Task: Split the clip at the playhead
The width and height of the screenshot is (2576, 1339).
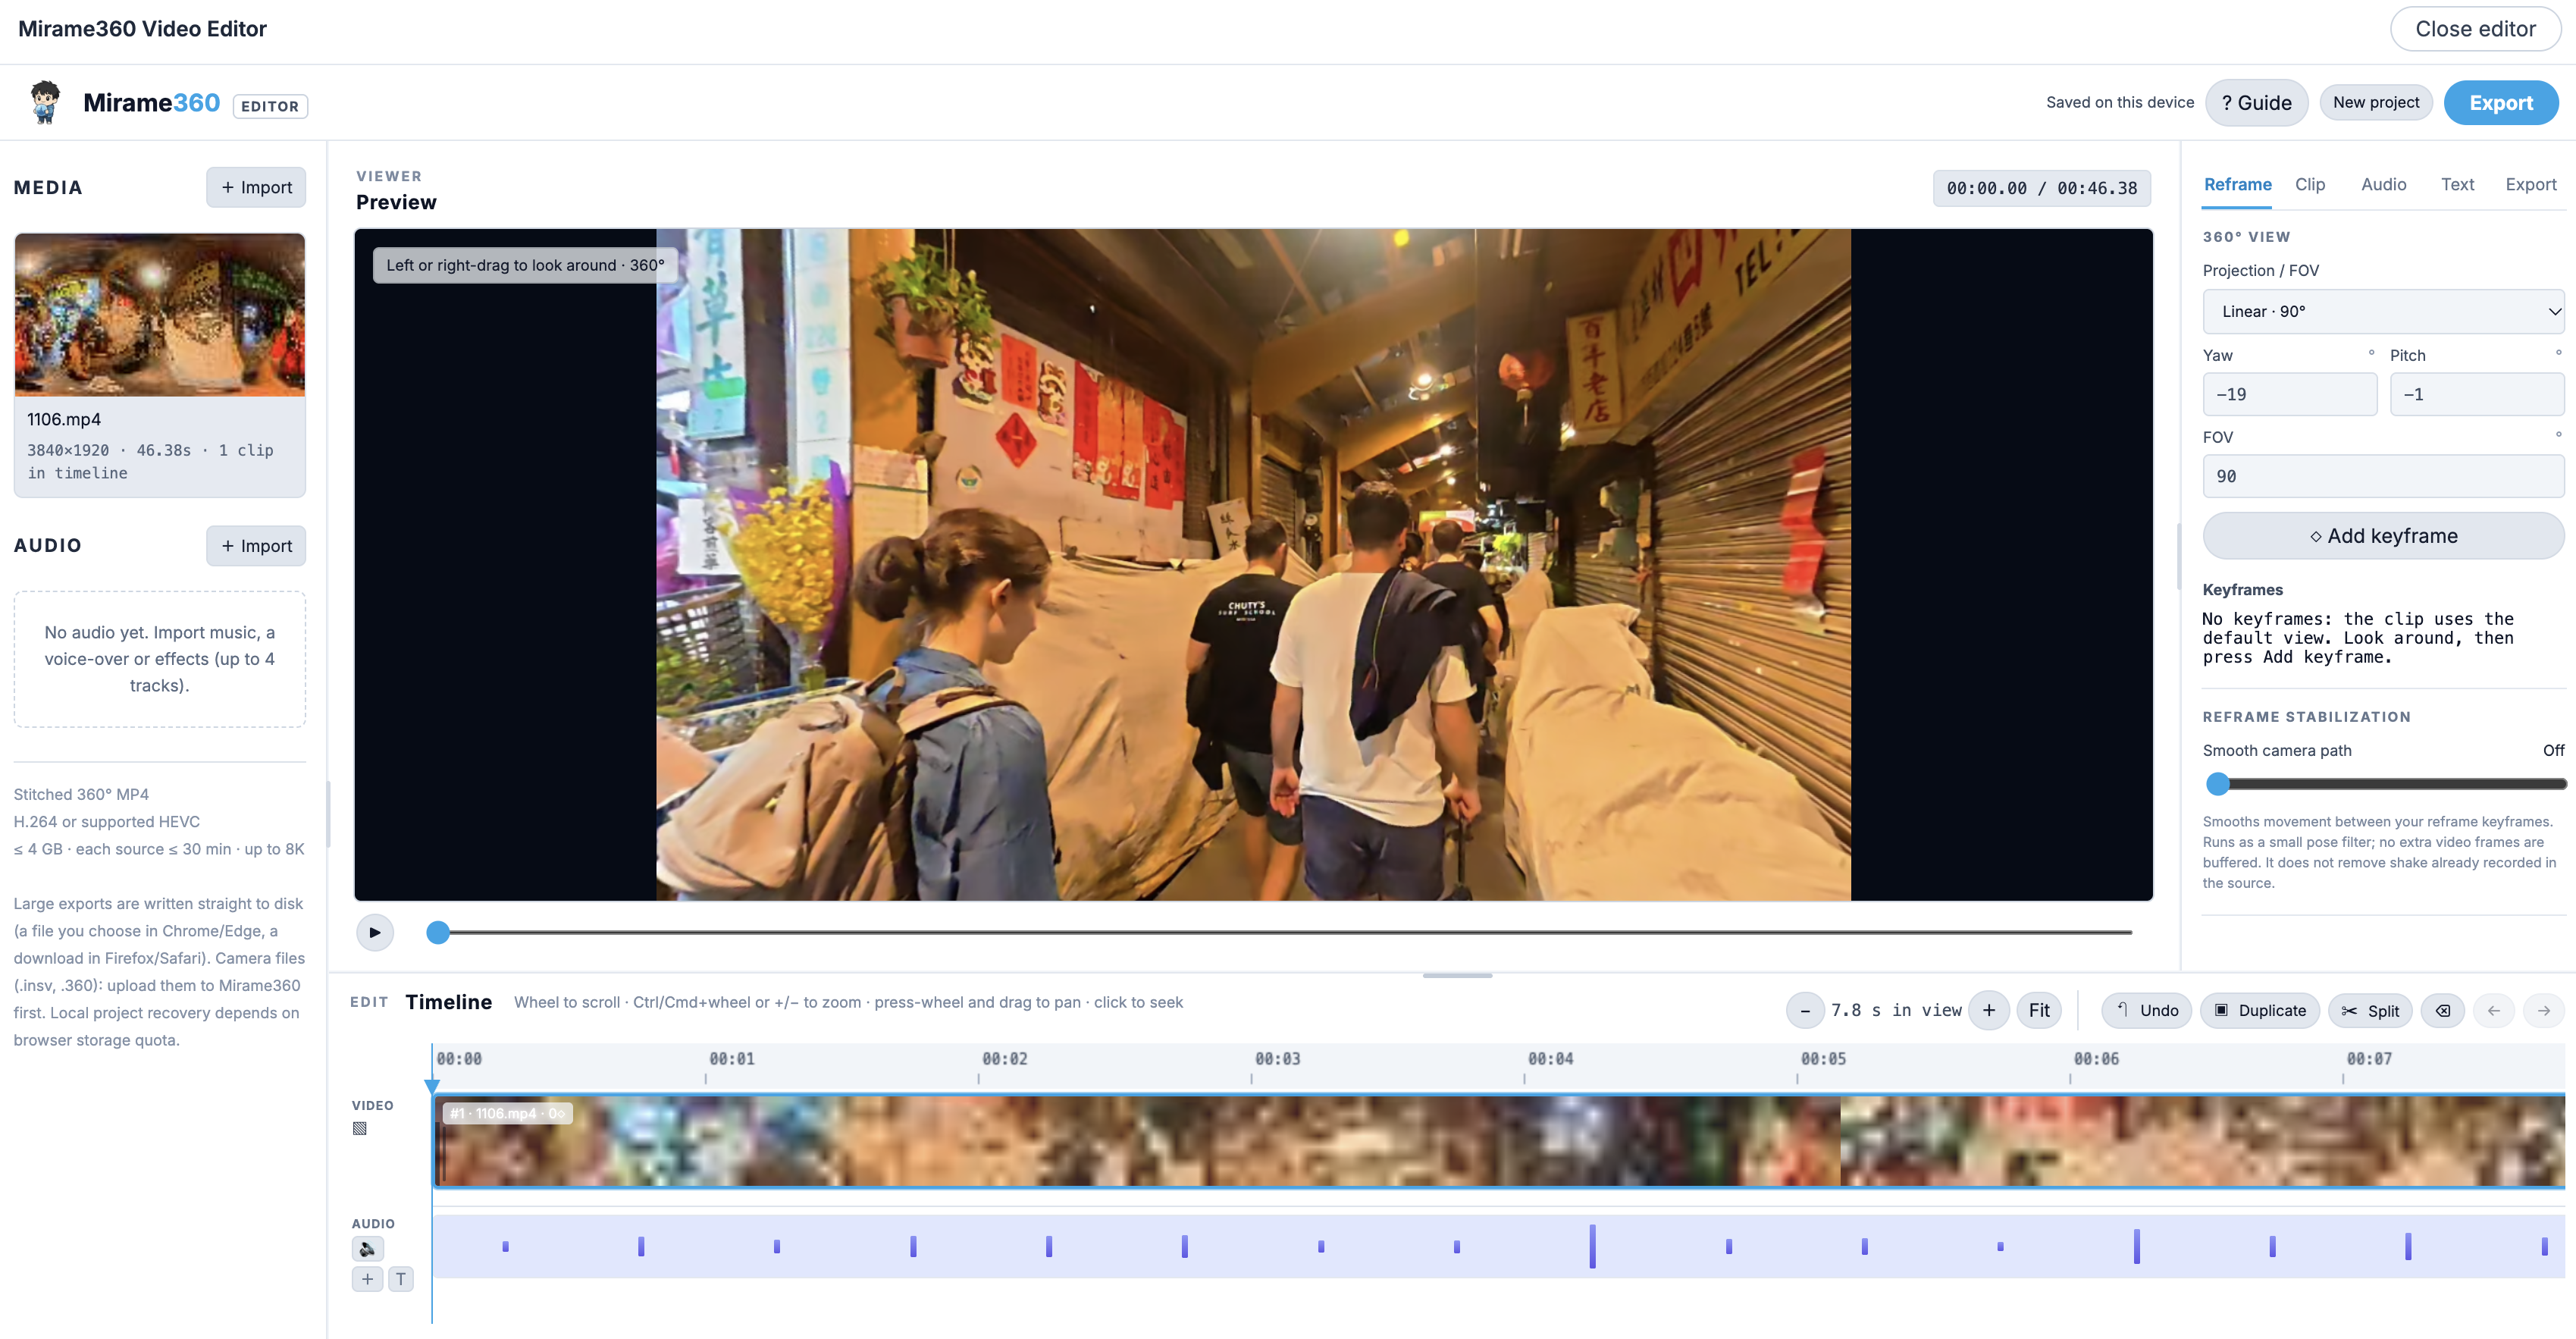Action: pyautogui.click(x=2371, y=1010)
